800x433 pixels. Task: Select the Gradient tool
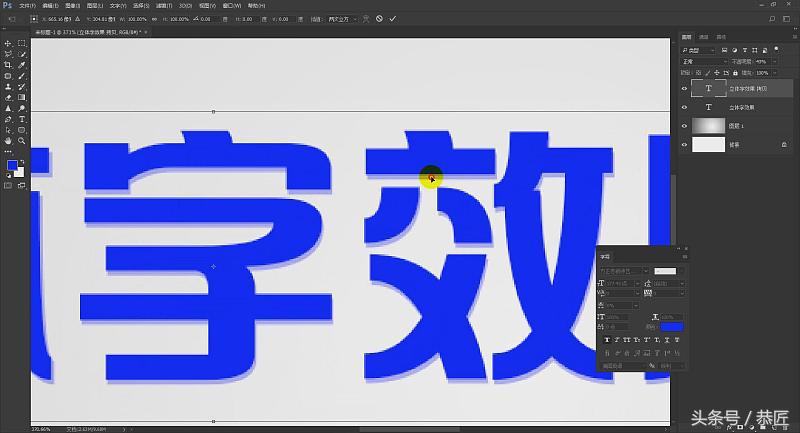click(x=21, y=97)
